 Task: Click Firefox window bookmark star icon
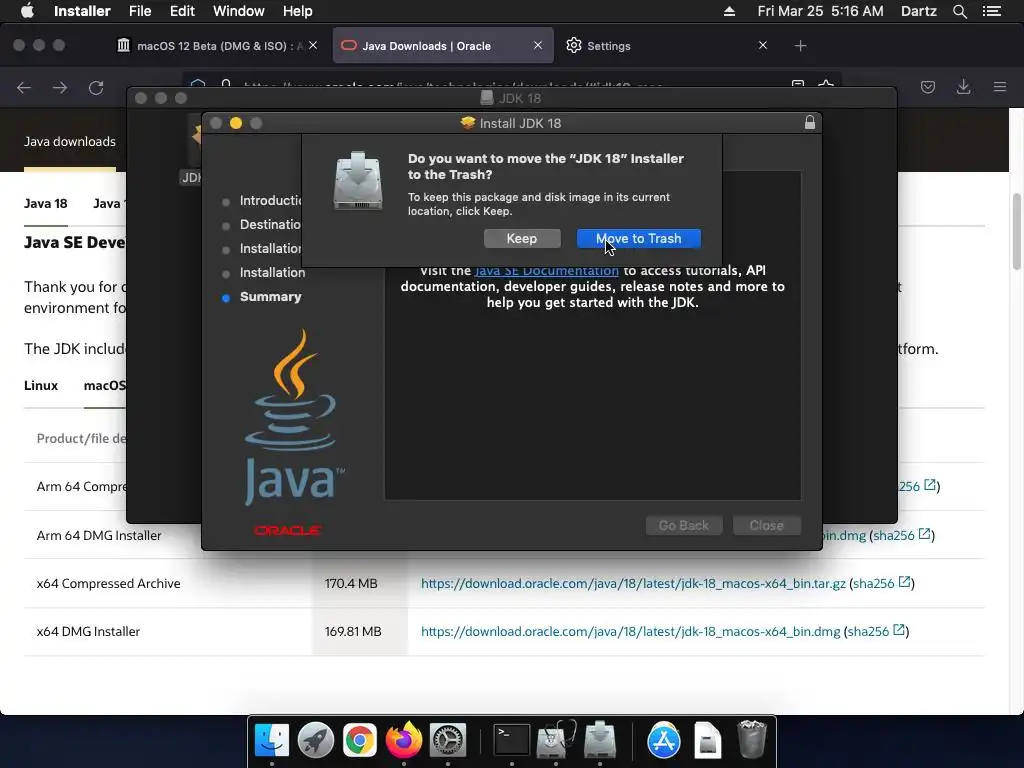pyautogui.click(x=826, y=86)
